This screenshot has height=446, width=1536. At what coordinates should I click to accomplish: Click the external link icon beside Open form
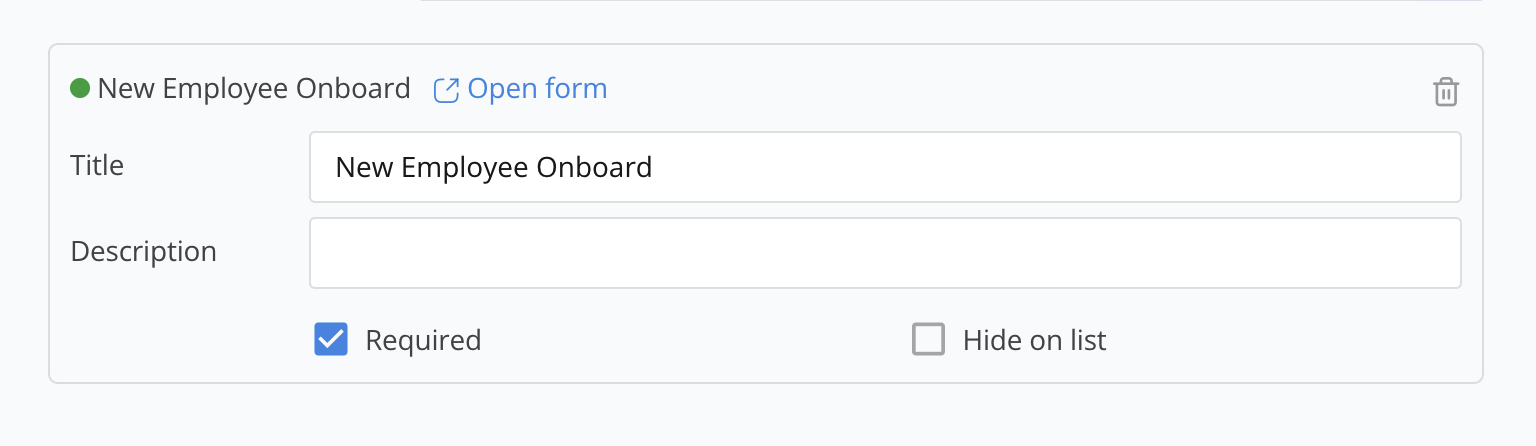pos(445,90)
